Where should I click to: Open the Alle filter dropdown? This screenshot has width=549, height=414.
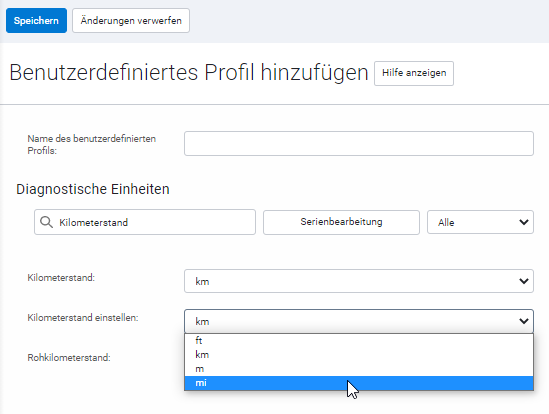coord(480,222)
